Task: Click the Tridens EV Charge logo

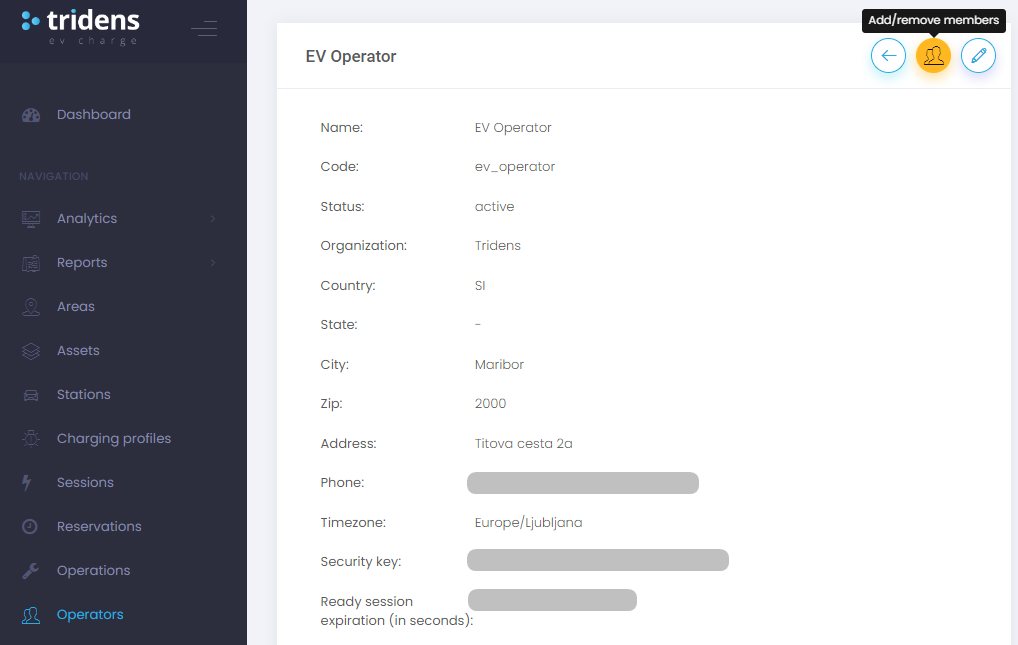Action: 87,29
